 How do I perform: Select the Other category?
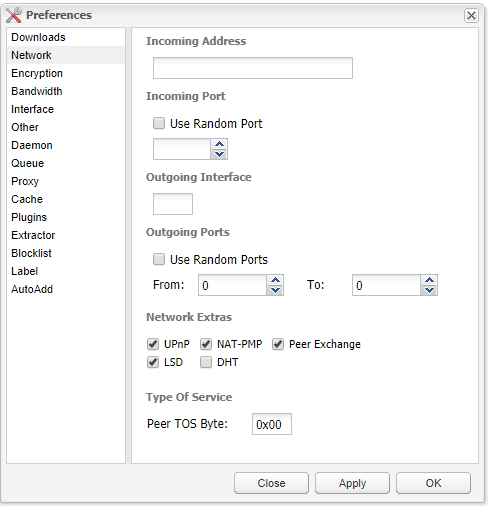66,127
